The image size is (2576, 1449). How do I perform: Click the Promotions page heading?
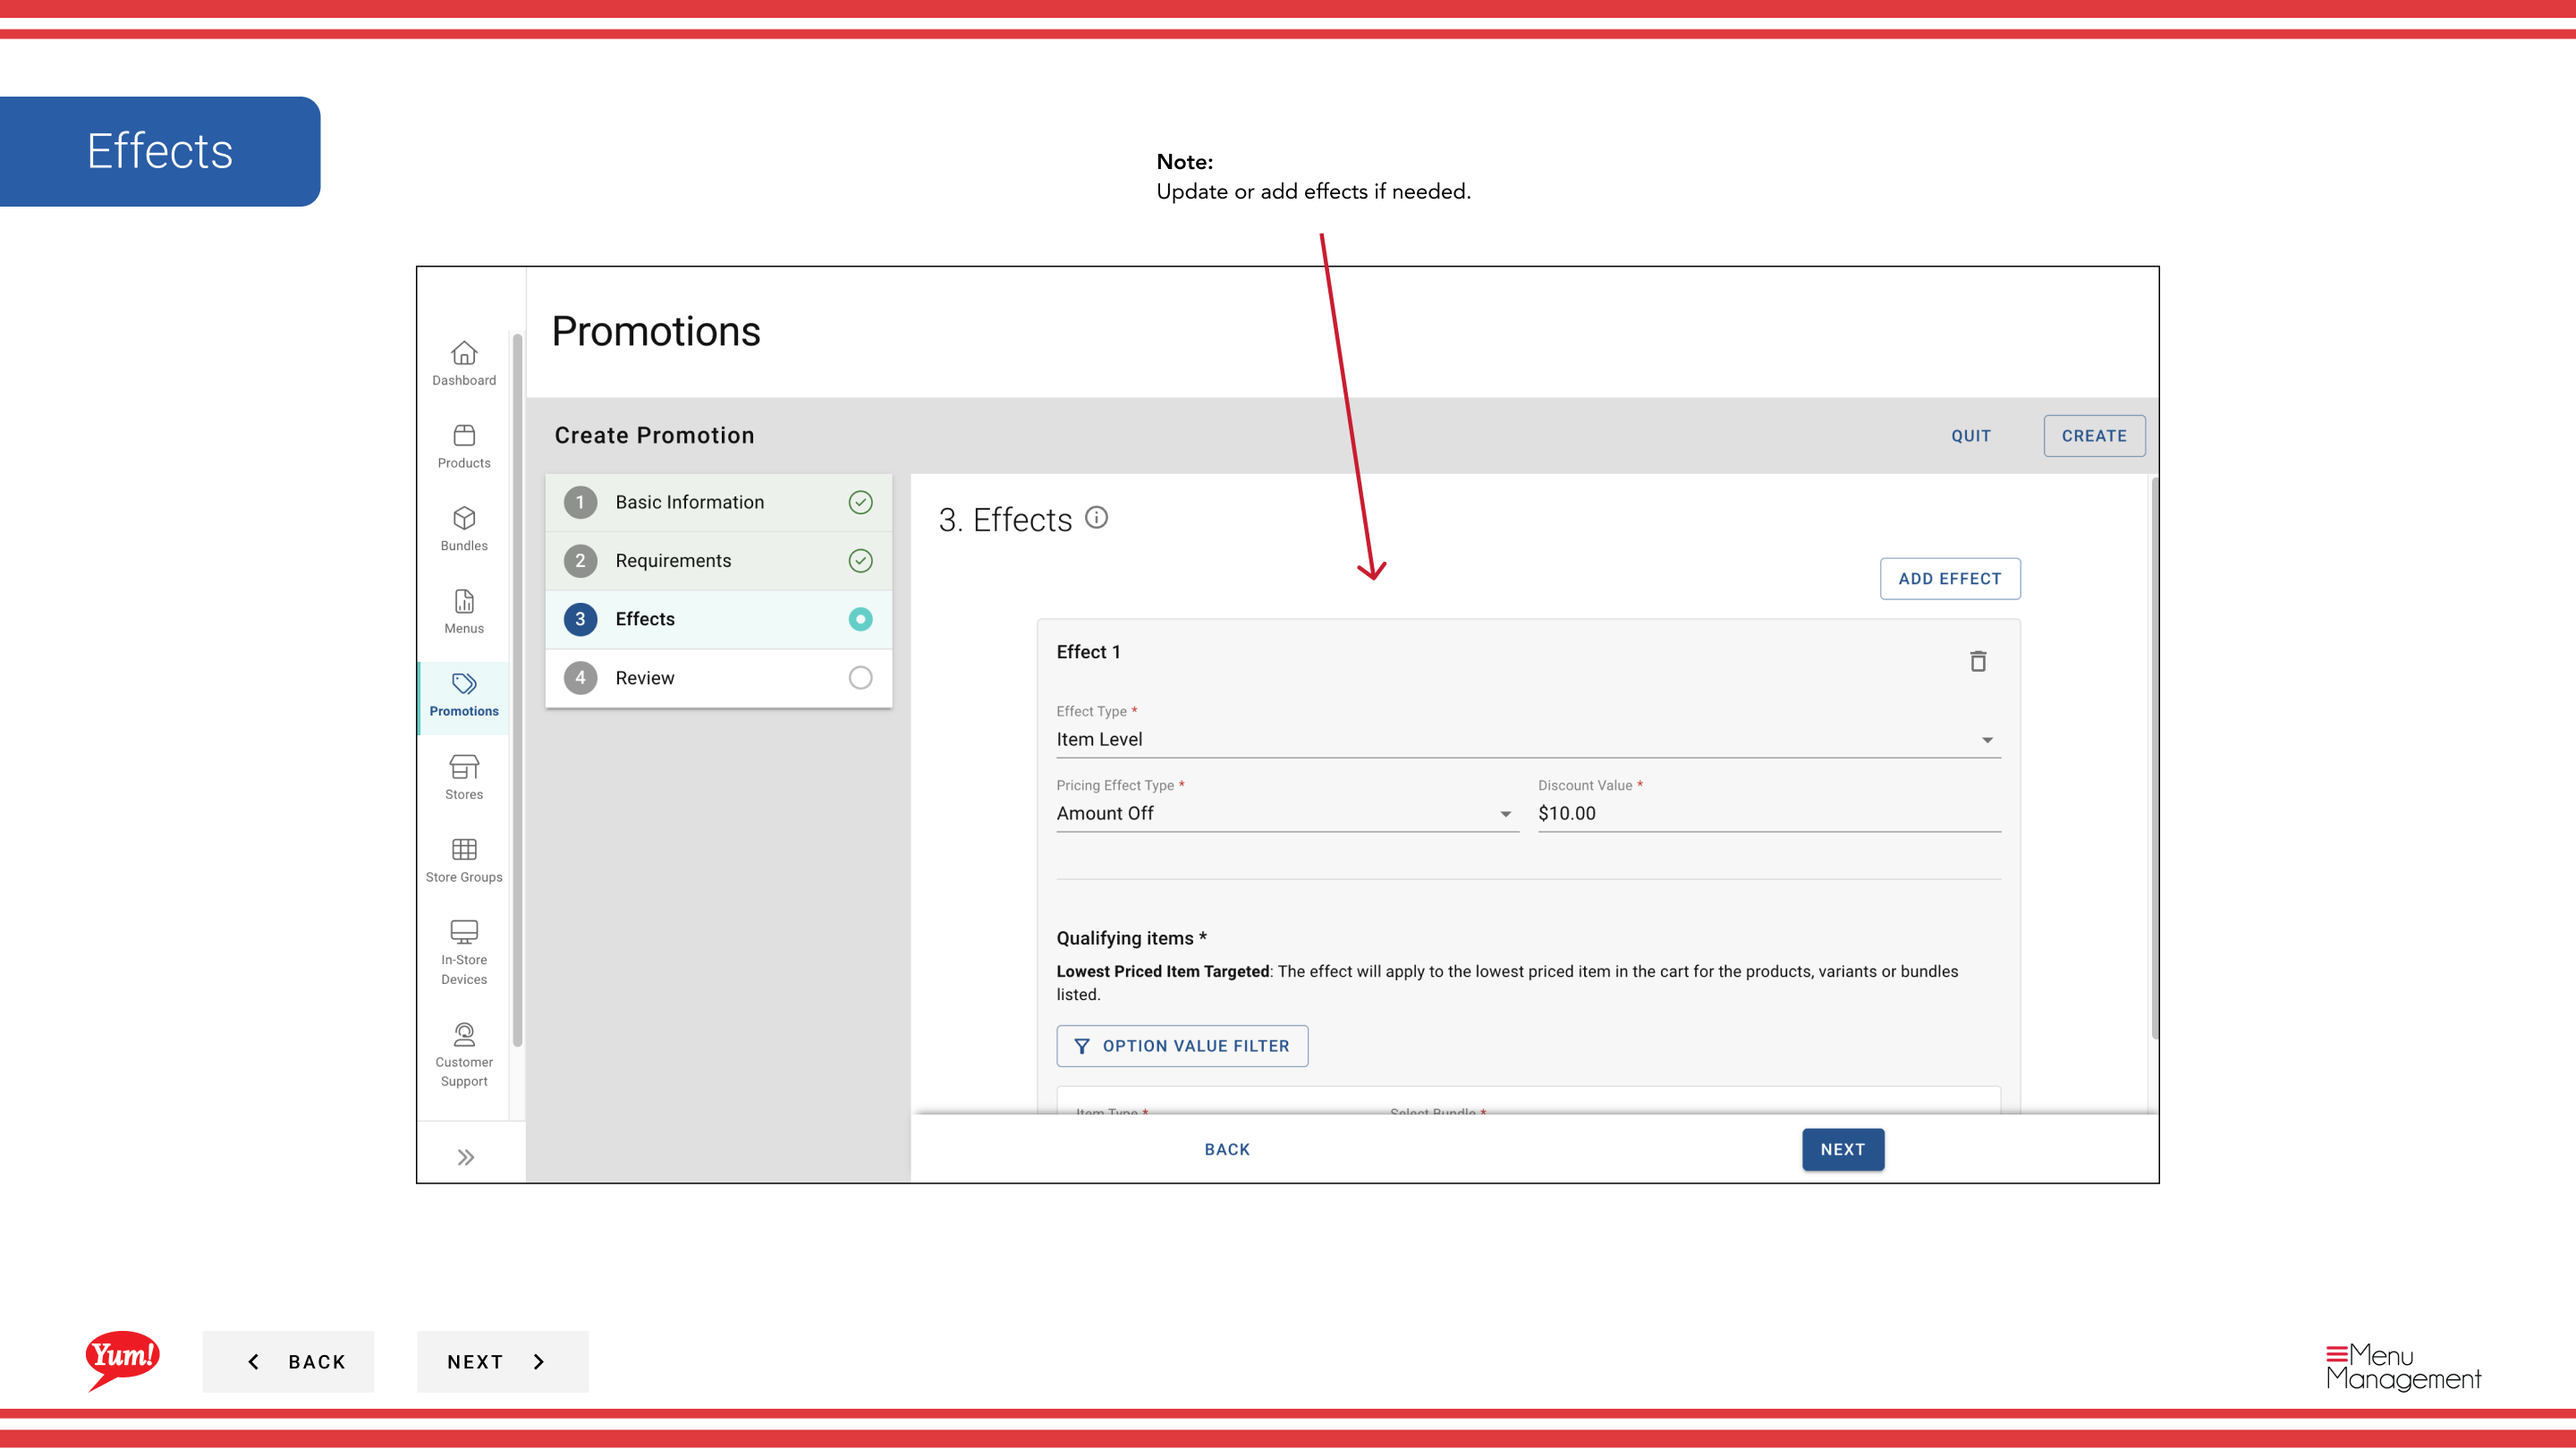[x=656, y=332]
